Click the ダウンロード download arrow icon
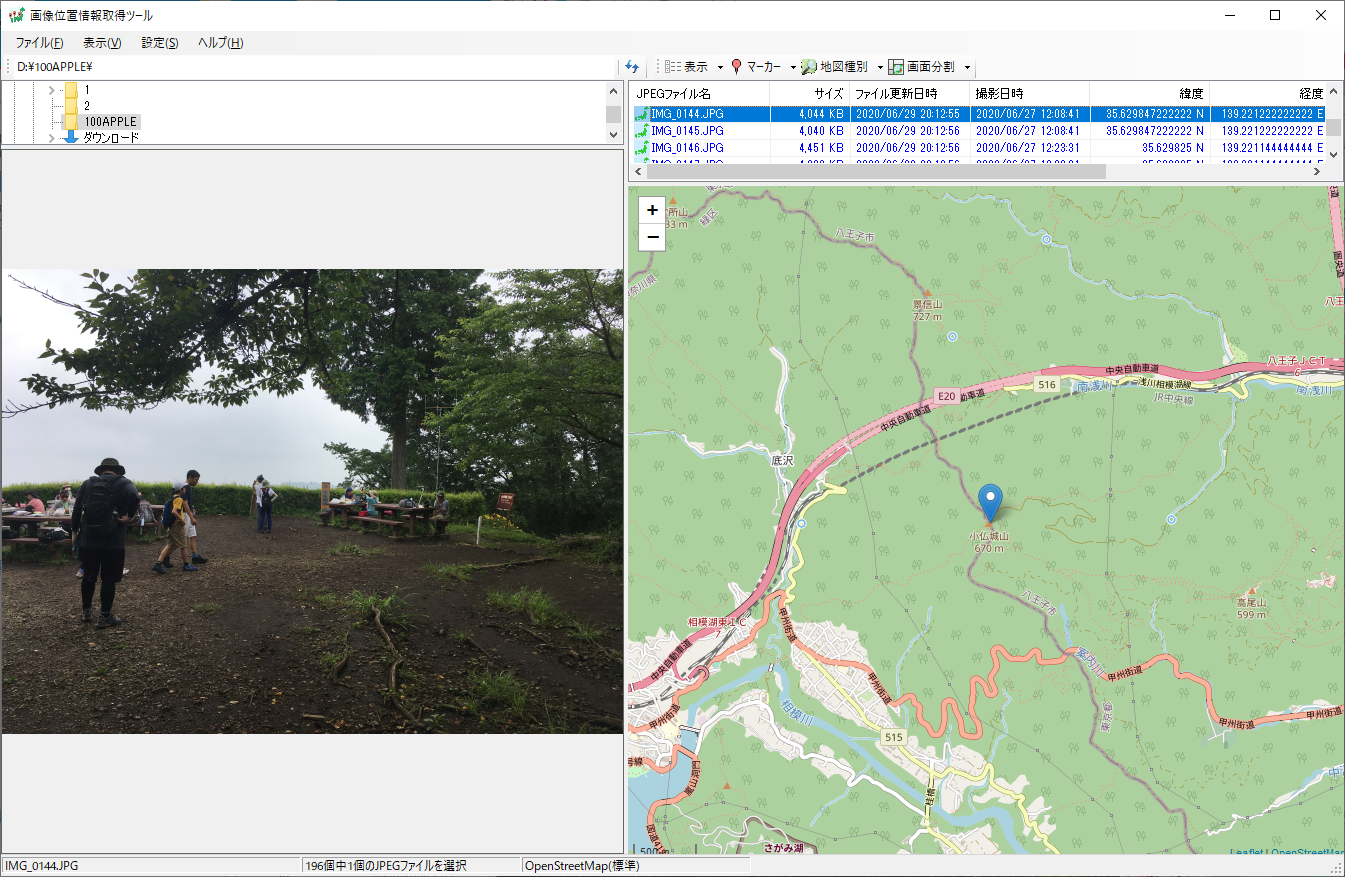The image size is (1345, 877). 71,137
